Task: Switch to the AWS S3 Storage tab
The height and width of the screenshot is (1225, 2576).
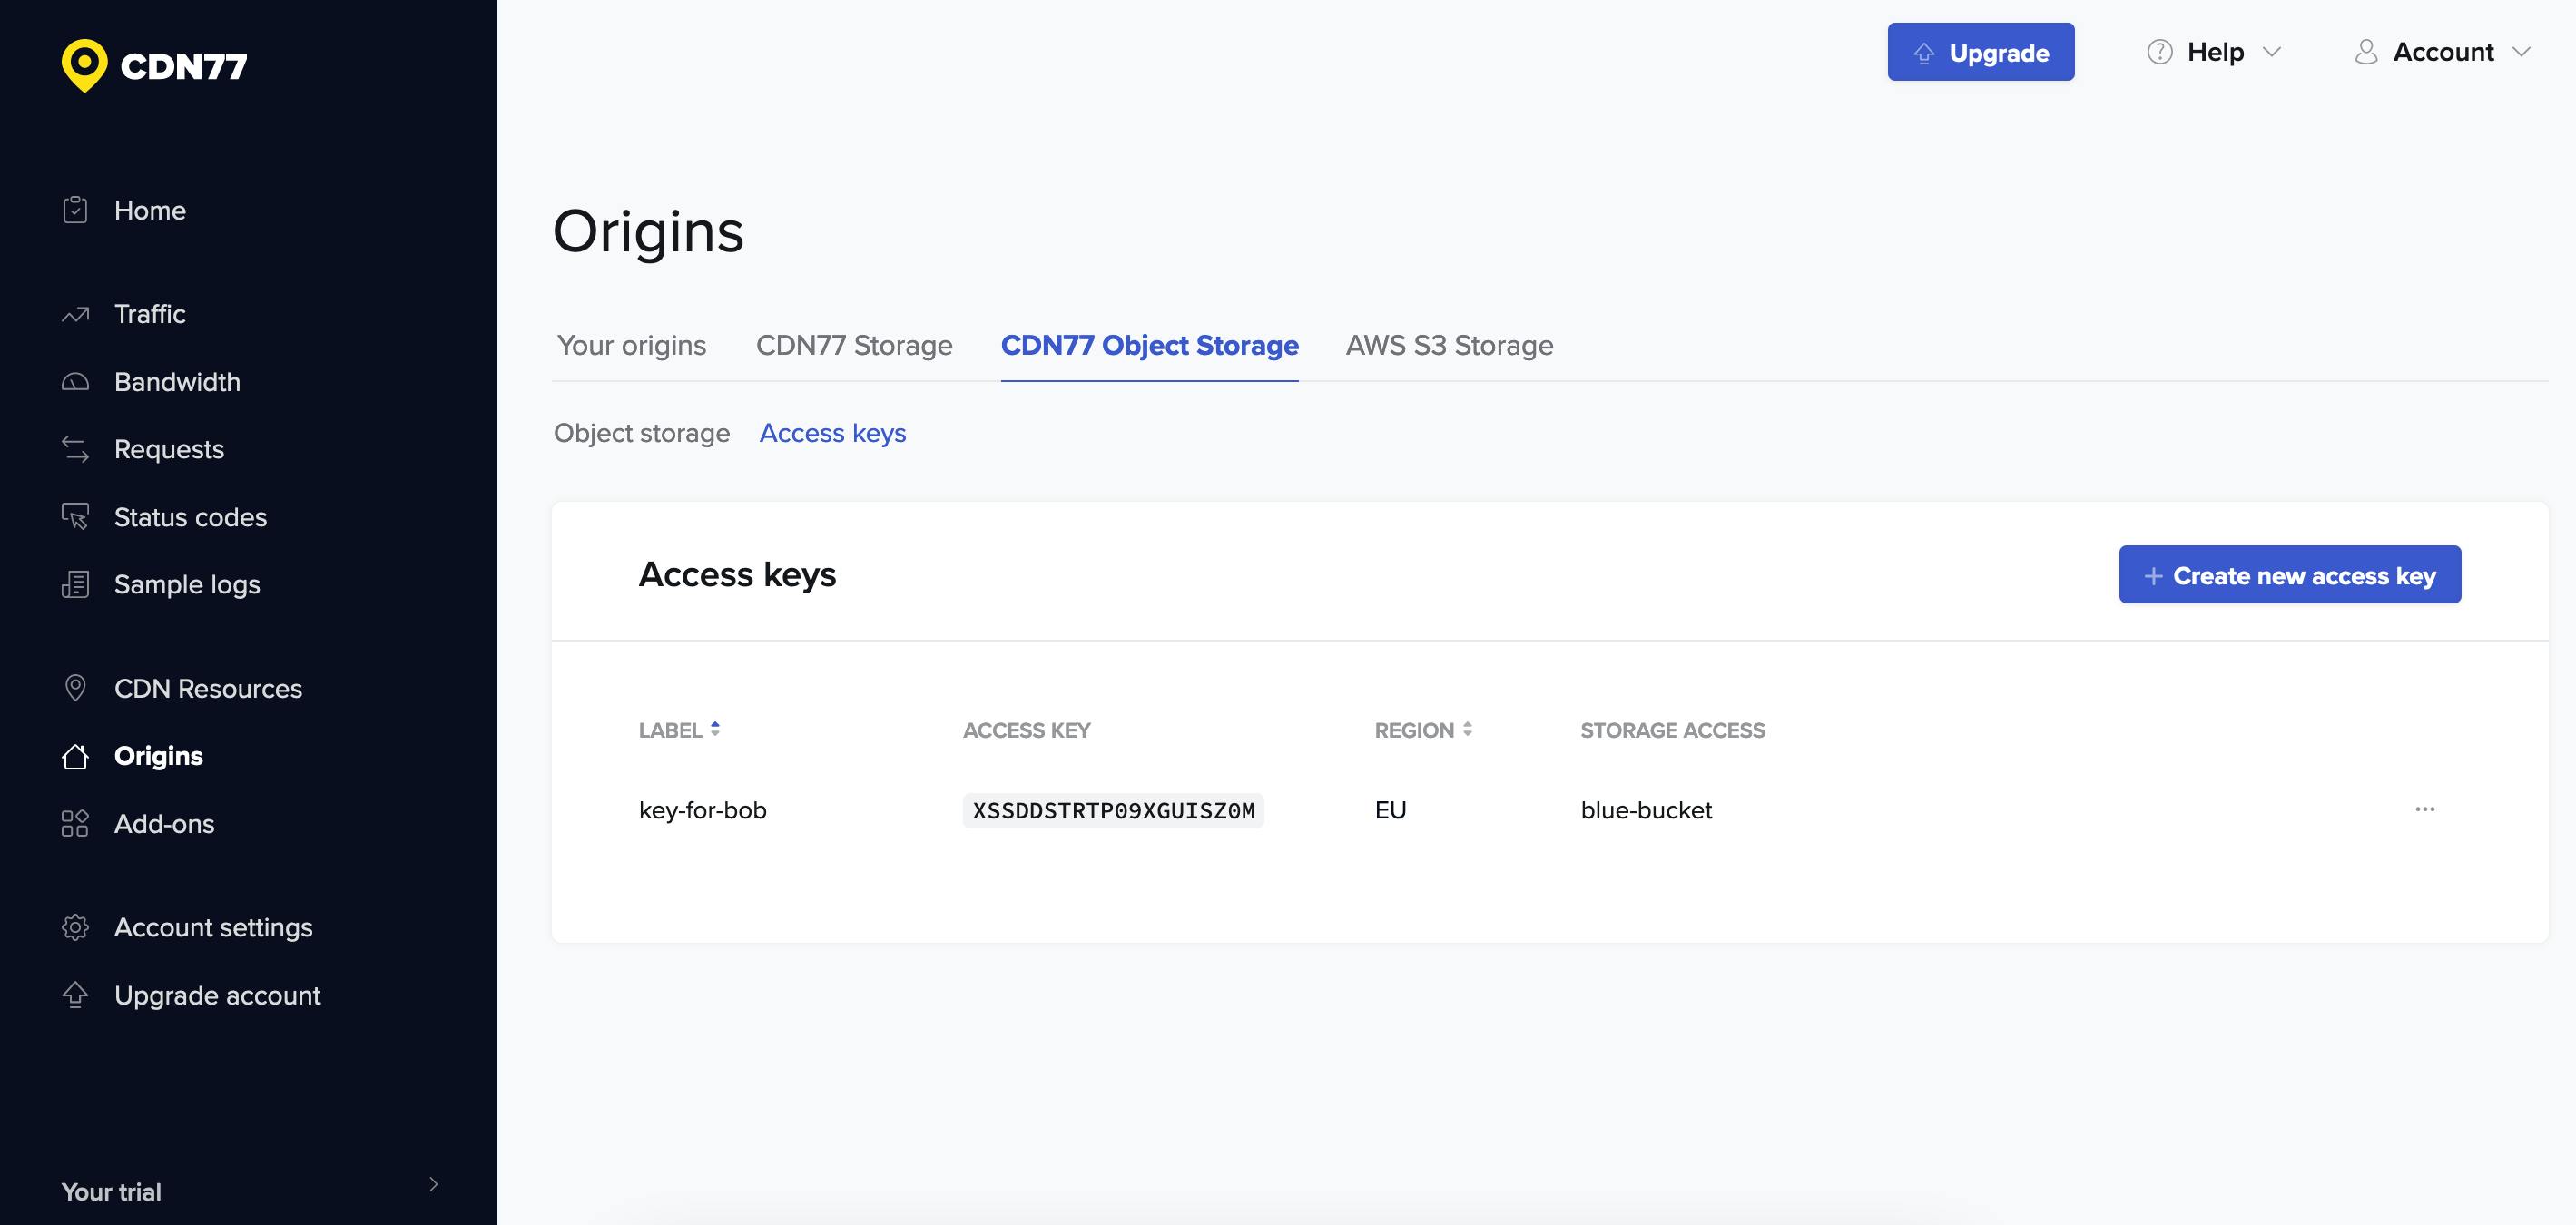Action: coord(1449,345)
